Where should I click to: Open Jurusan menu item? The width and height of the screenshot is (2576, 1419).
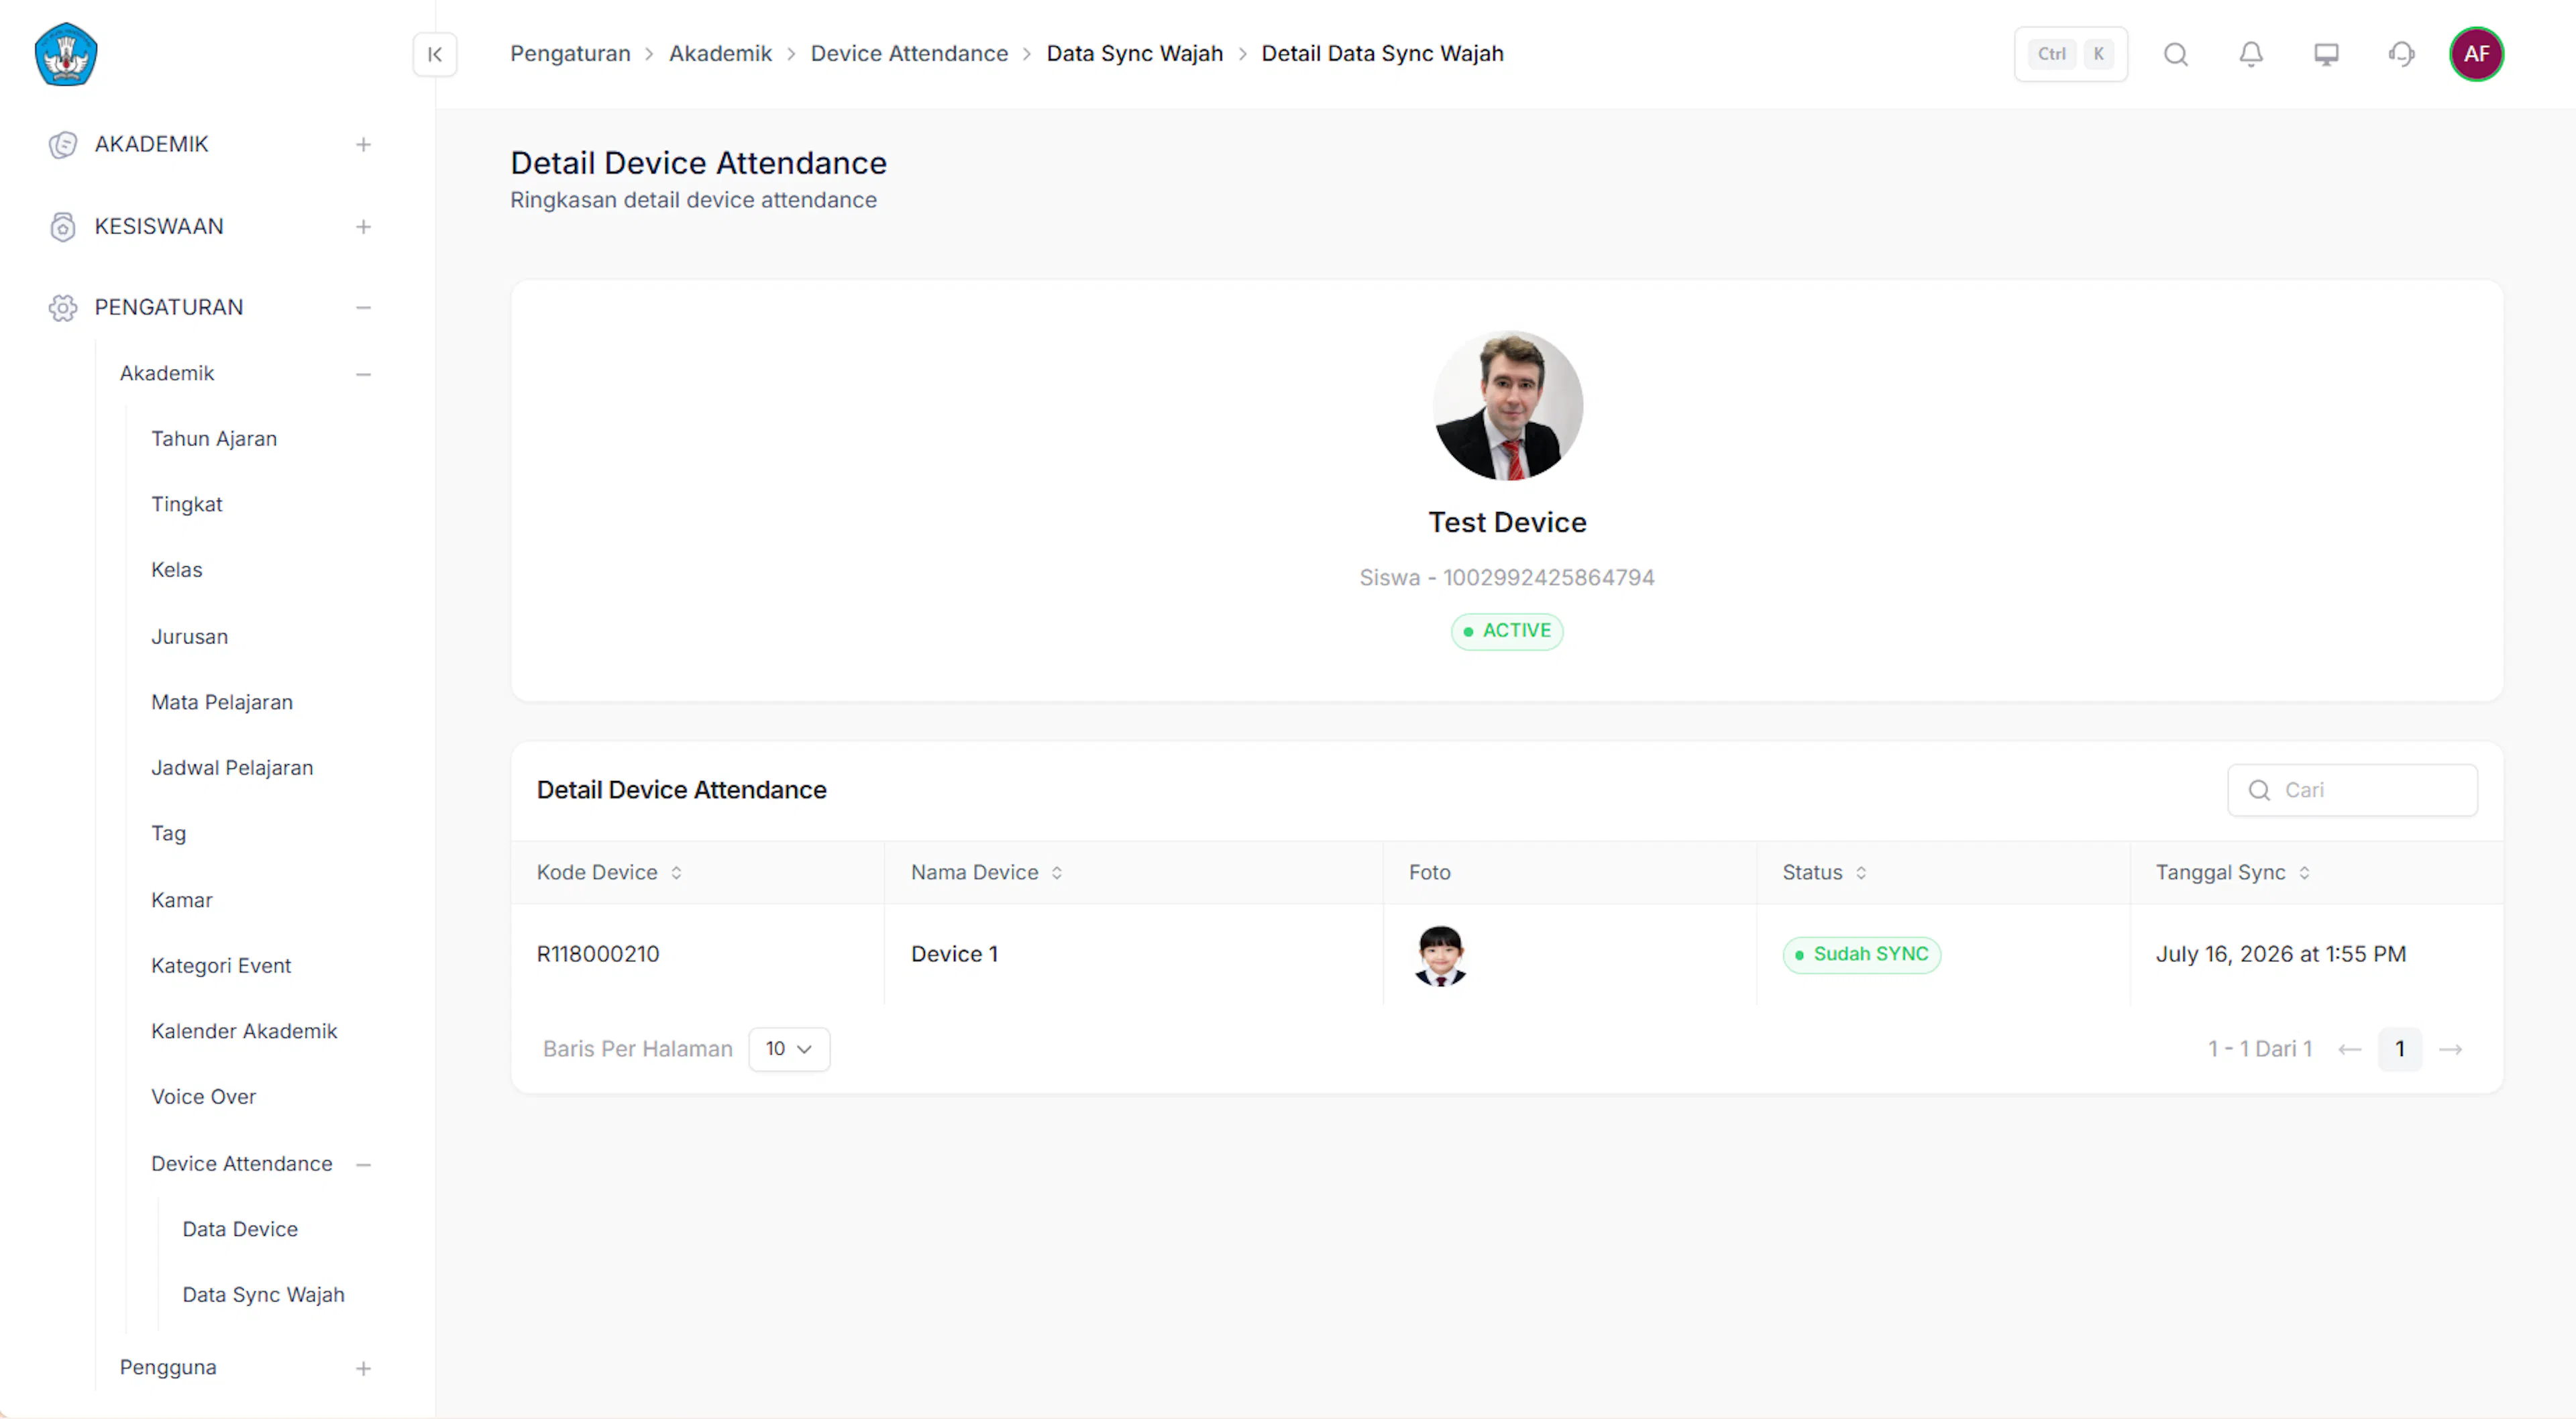tap(190, 637)
